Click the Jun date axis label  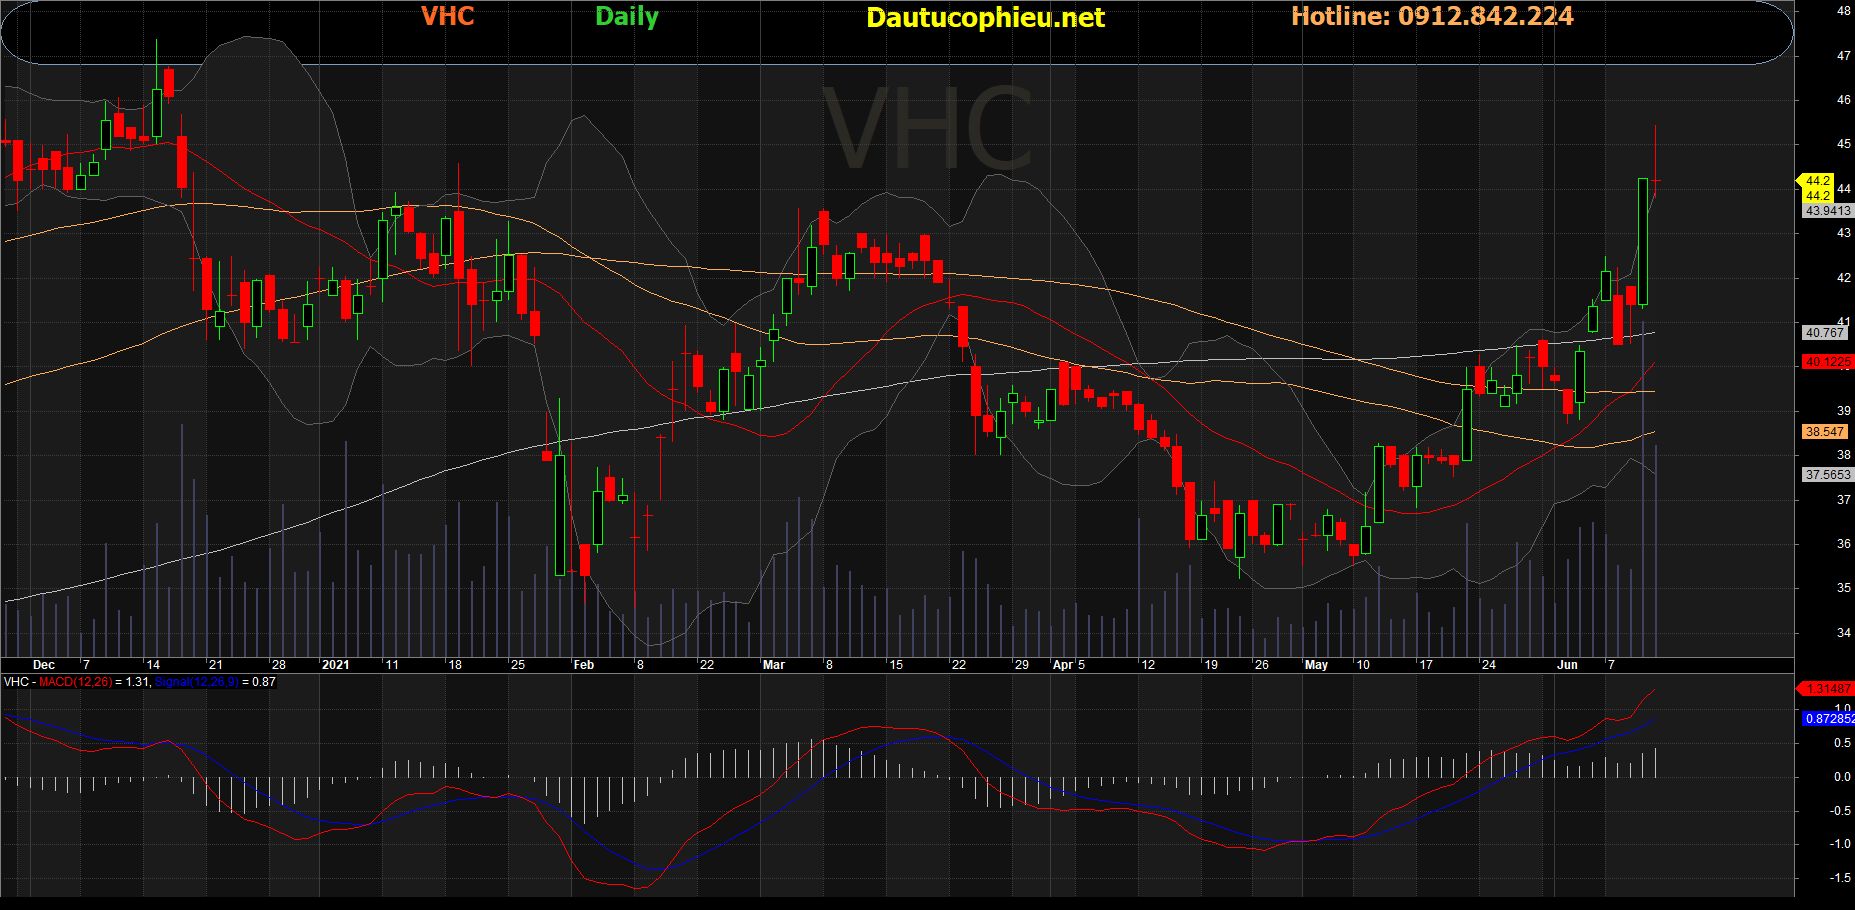click(x=1567, y=665)
